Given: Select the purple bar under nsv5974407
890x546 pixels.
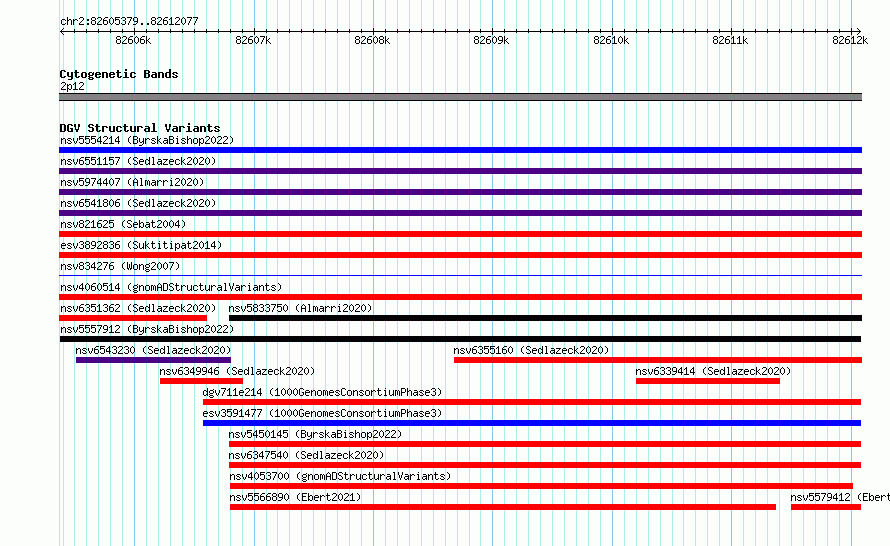Looking at the screenshot, I should pyautogui.click(x=460, y=192).
